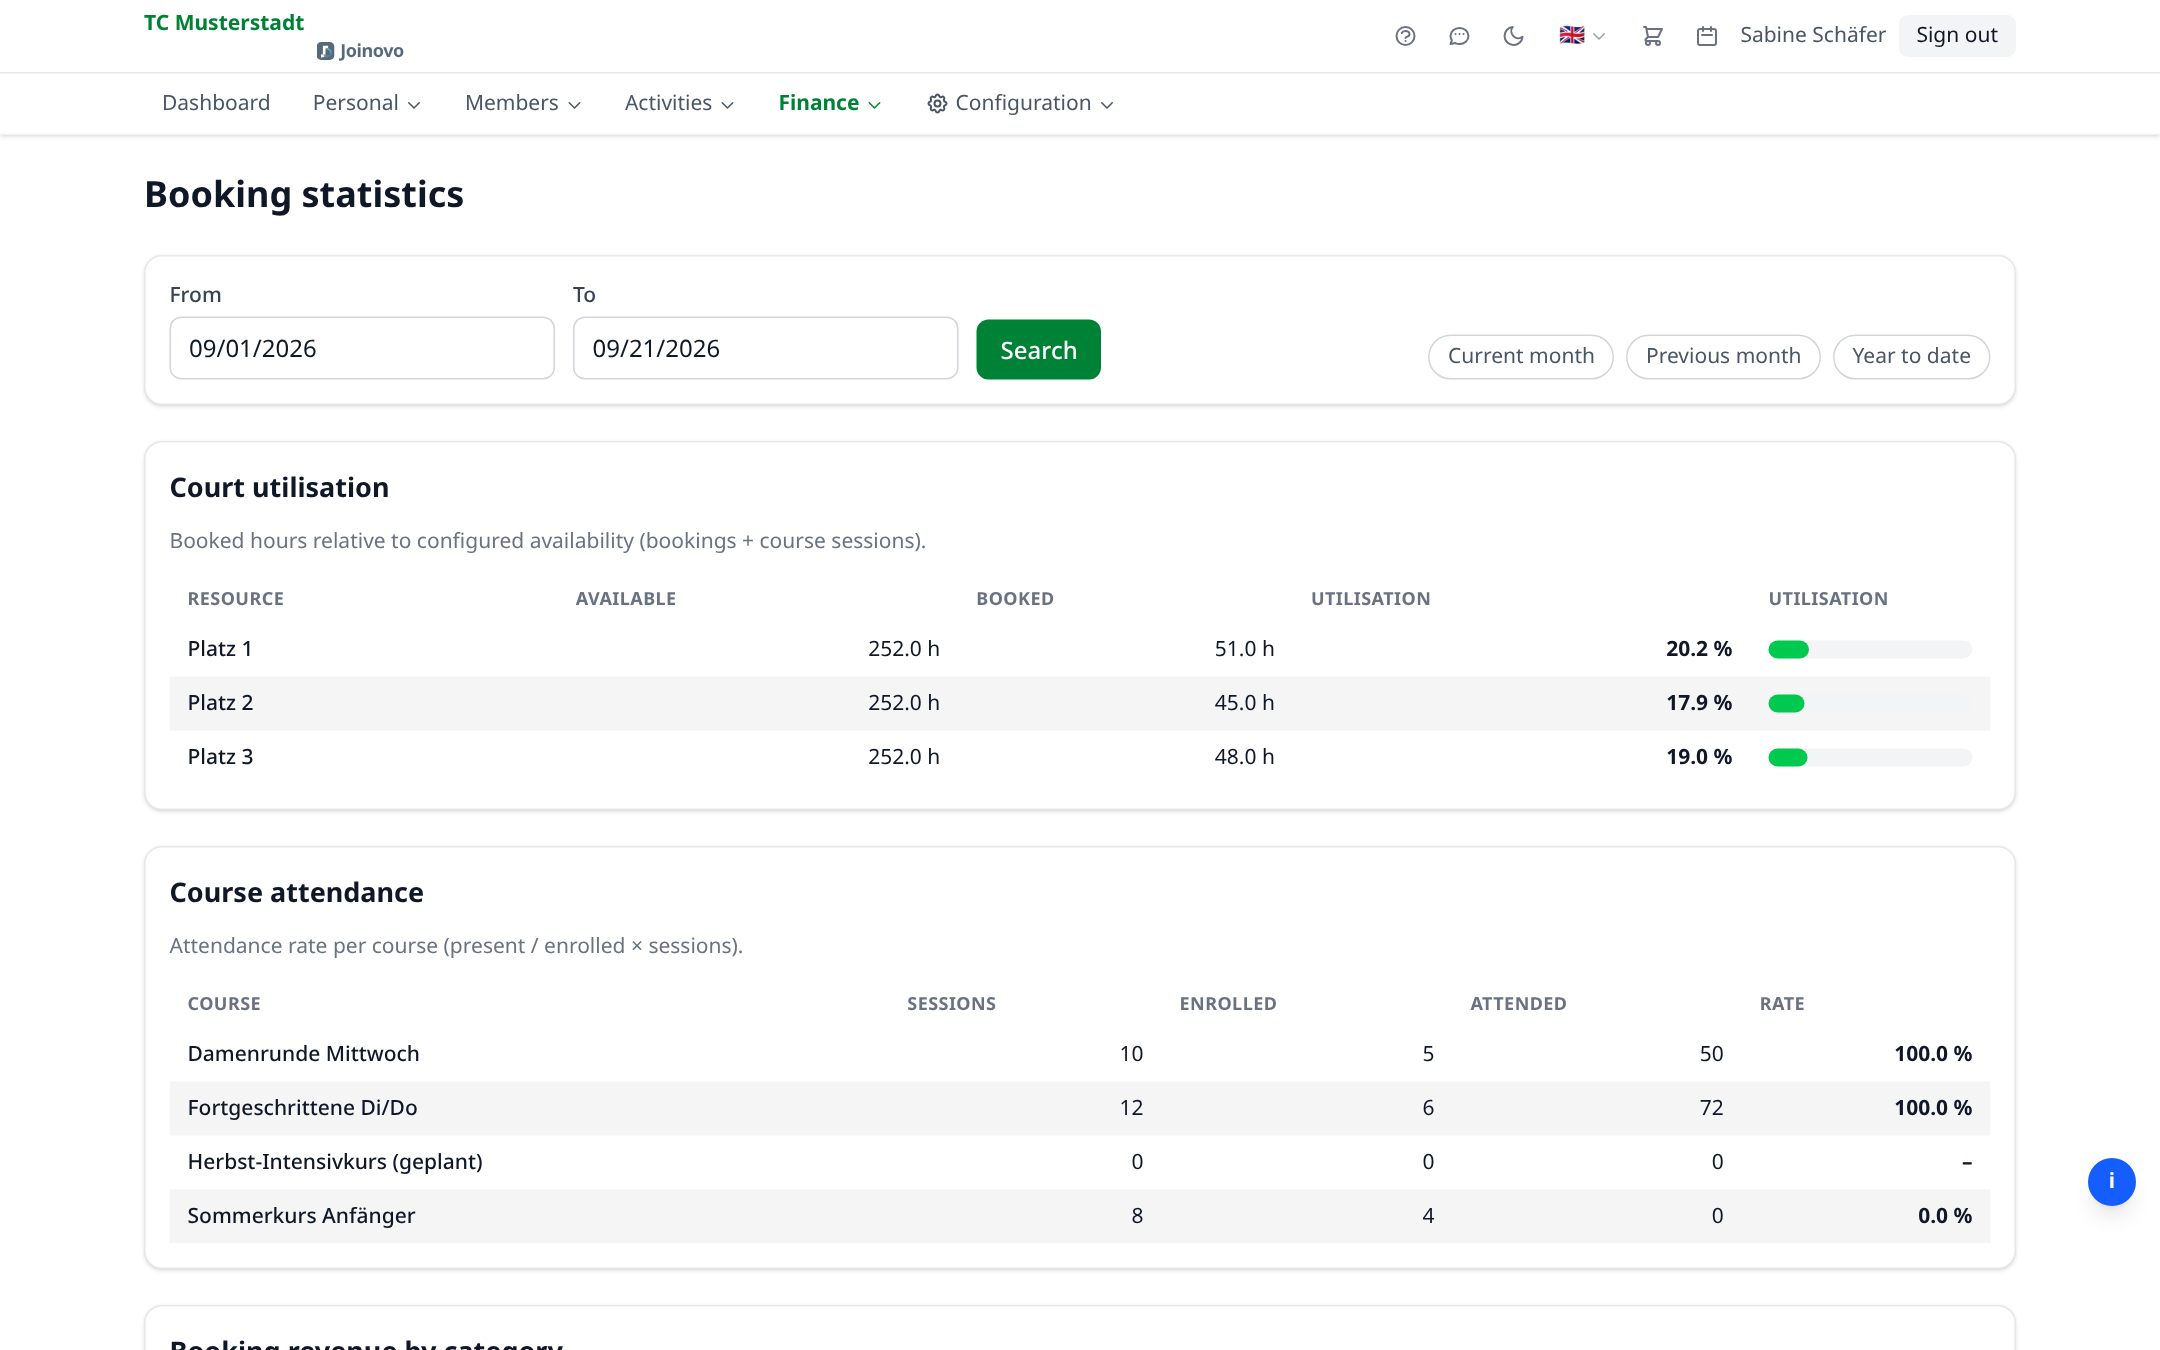This screenshot has width=2160, height=1350.
Task: Click the Configuration gear icon
Action: coord(937,104)
